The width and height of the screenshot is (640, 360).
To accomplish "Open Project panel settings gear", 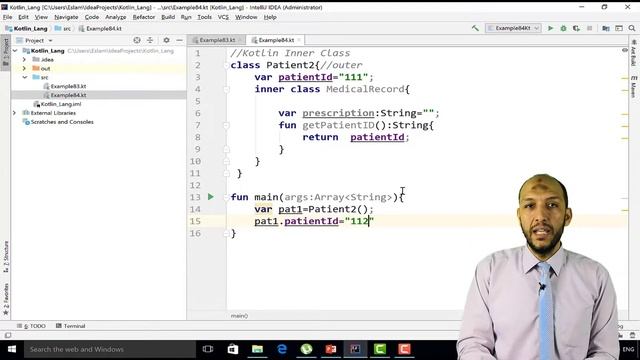I will [166, 40].
